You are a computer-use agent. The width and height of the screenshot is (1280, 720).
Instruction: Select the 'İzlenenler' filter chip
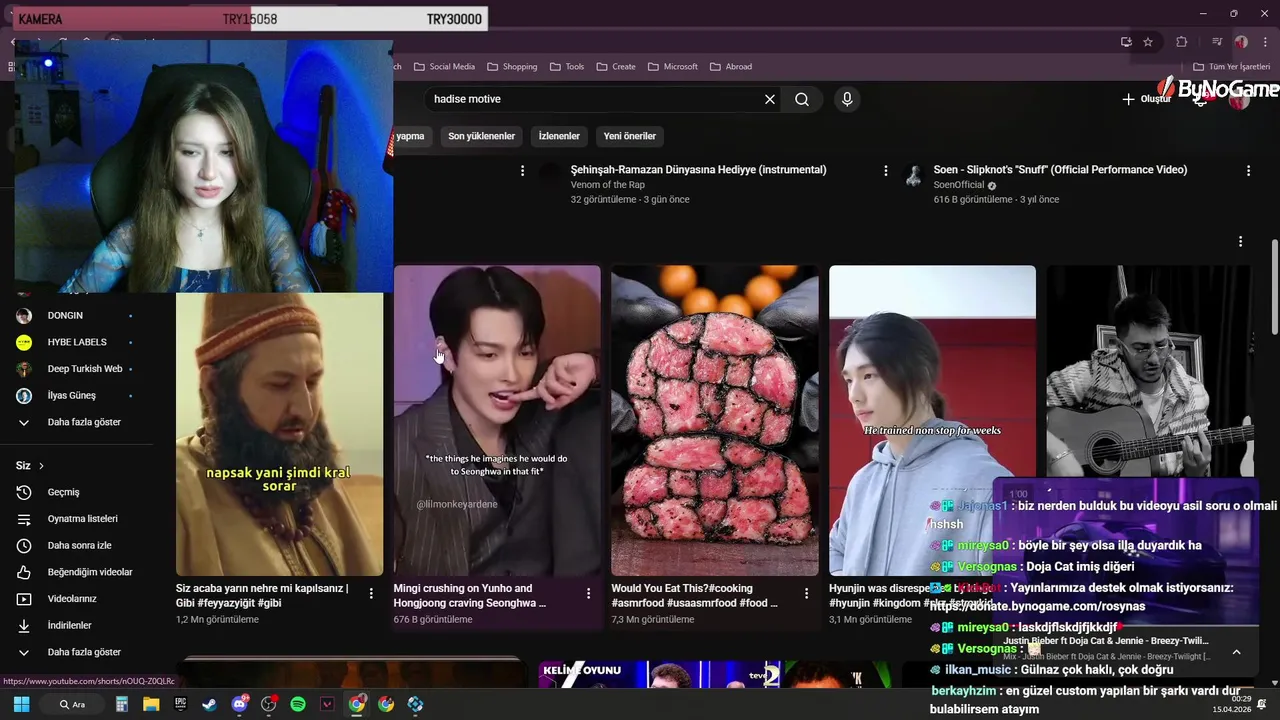(x=559, y=136)
